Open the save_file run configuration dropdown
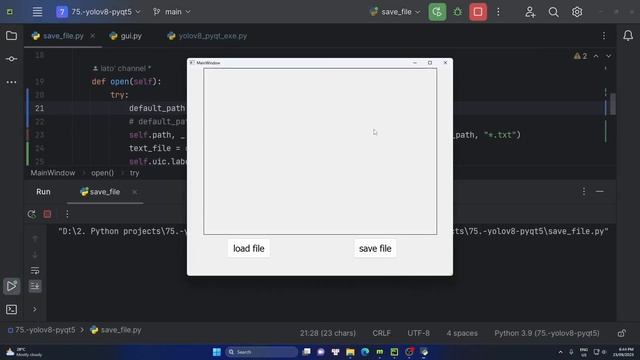Viewport: 640px width, 360px height. pyautogui.click(x=395, y=12)
